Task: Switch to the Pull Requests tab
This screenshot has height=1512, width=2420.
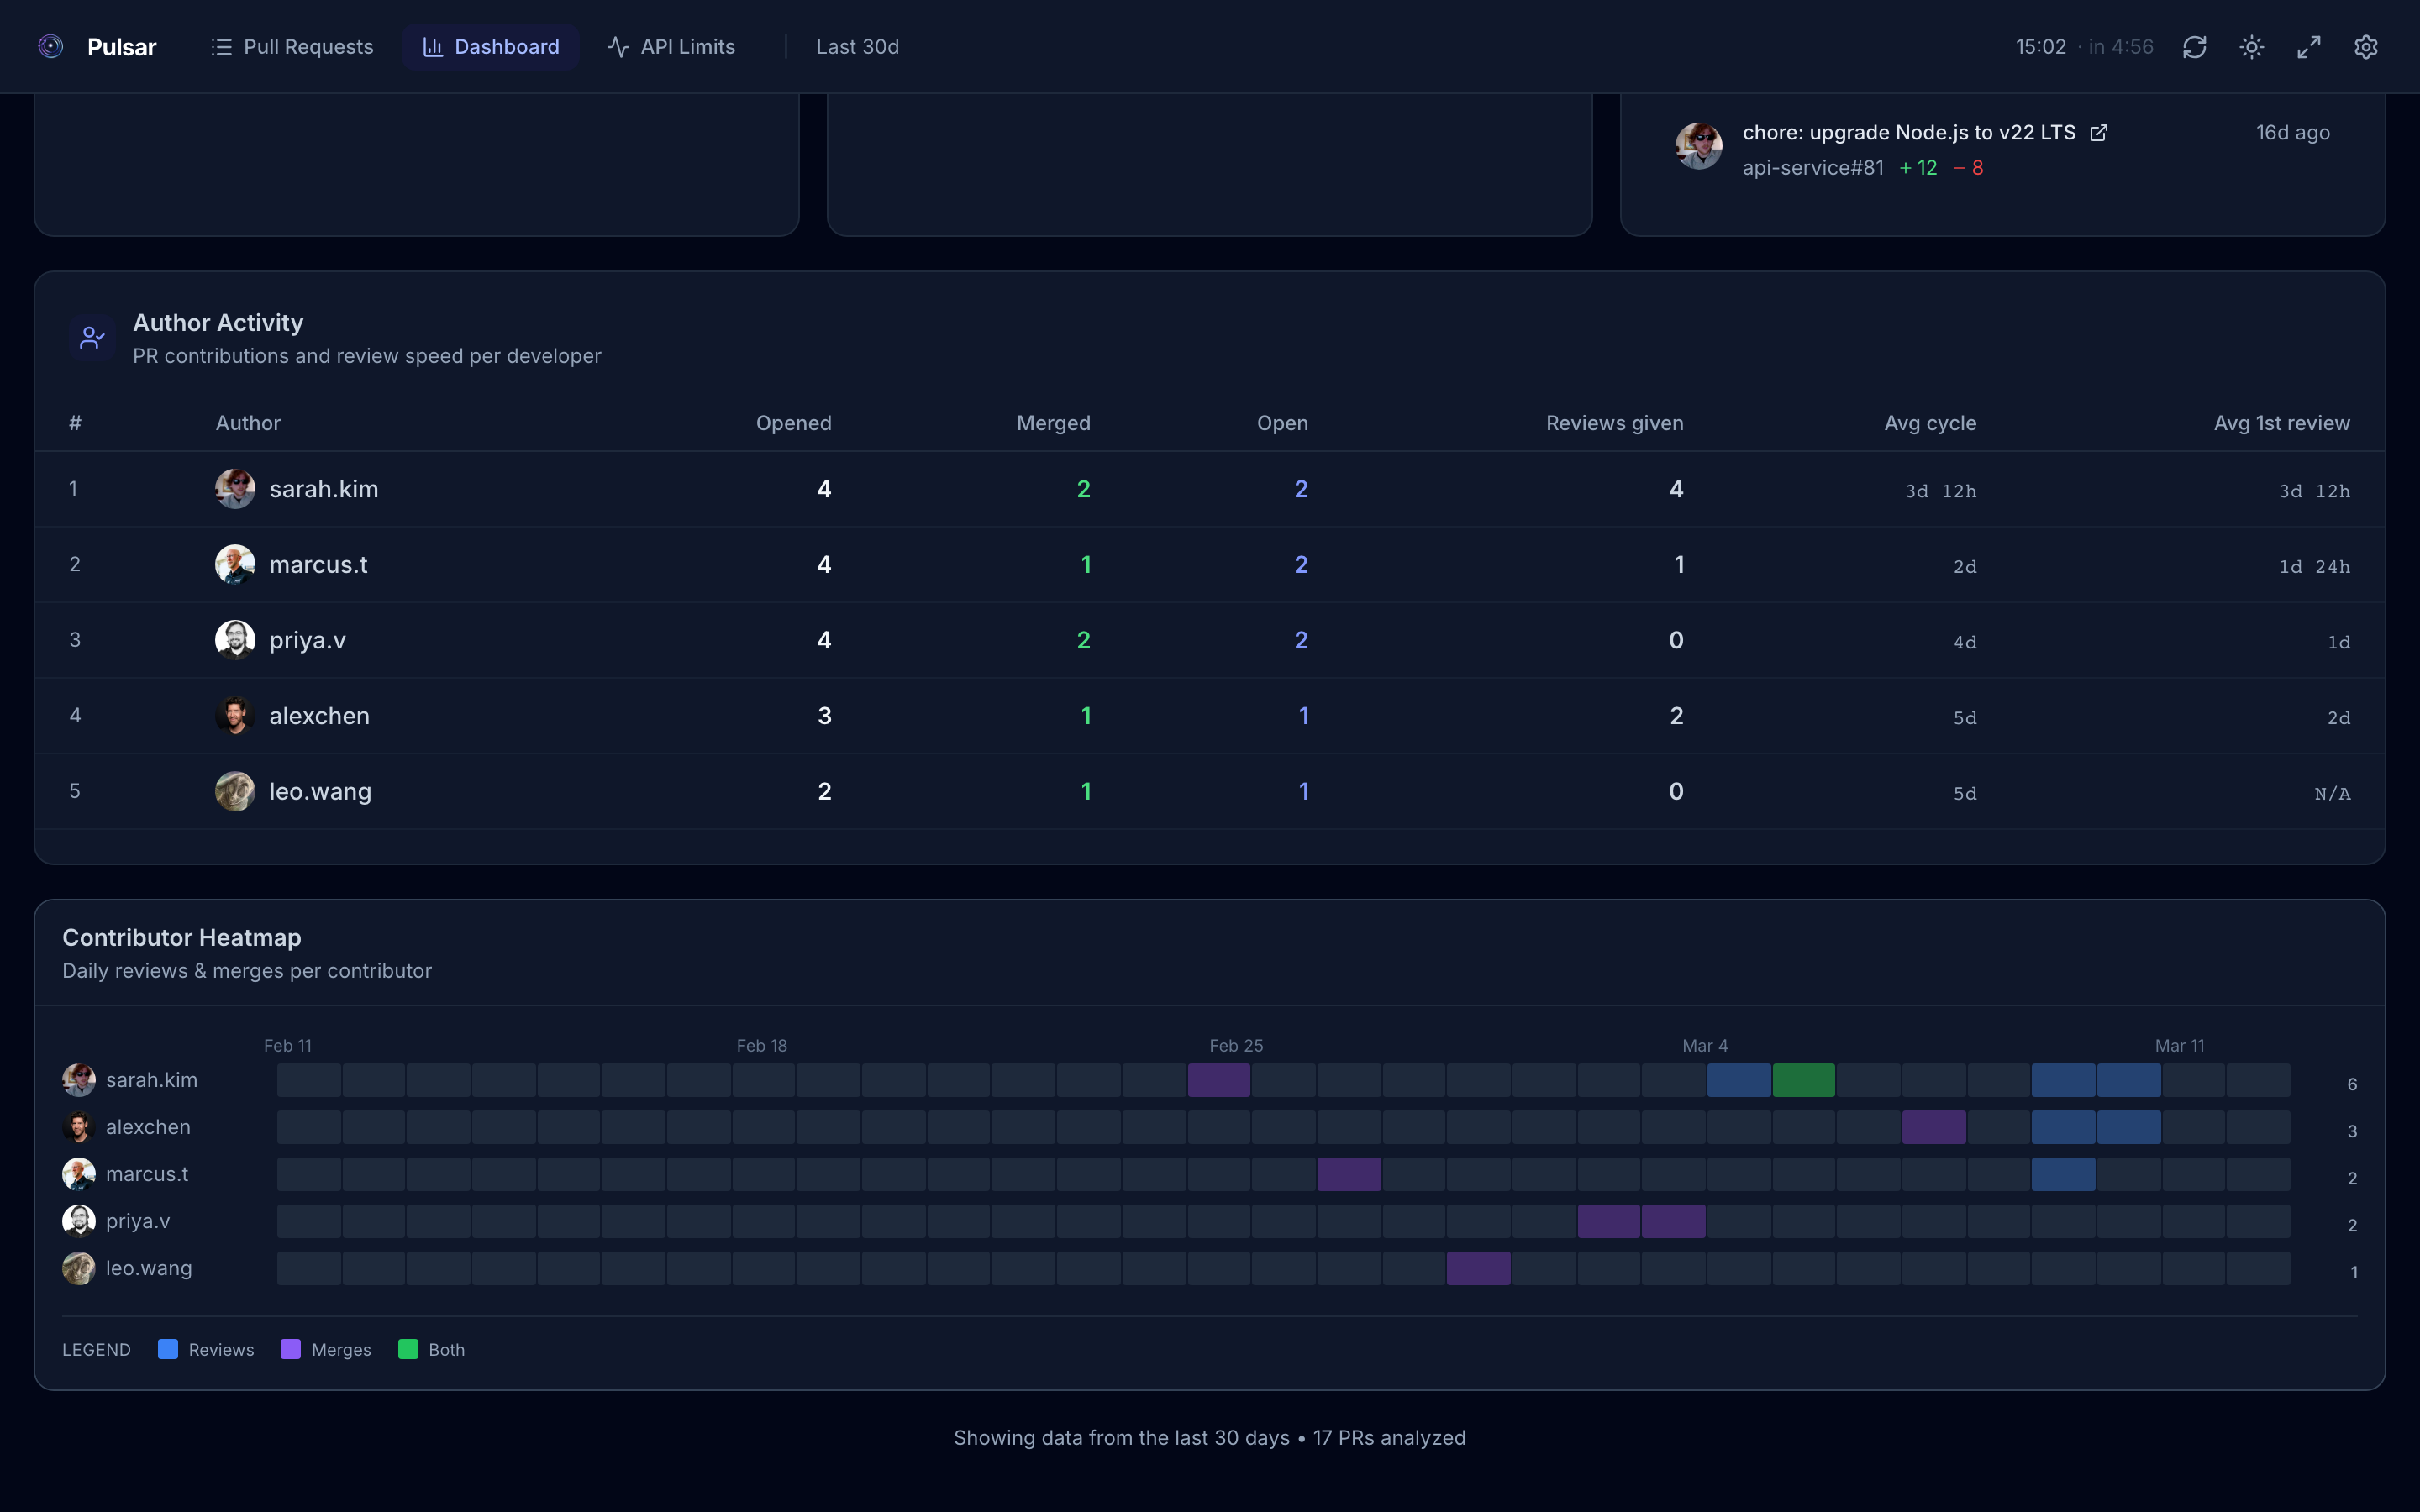Action: tap(292, 46)
